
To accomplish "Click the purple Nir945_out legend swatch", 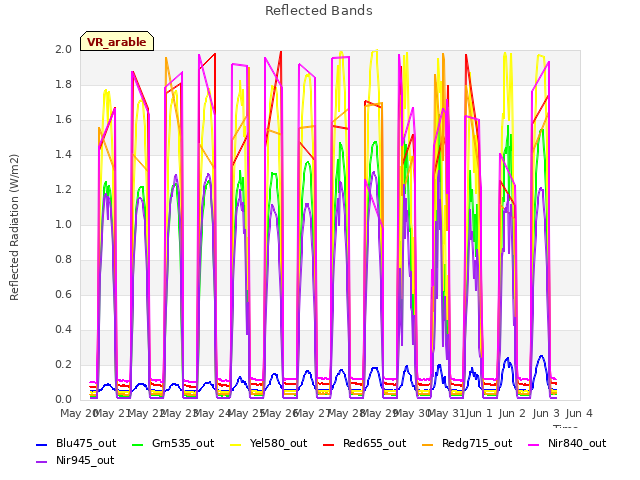I will [42, 462].
